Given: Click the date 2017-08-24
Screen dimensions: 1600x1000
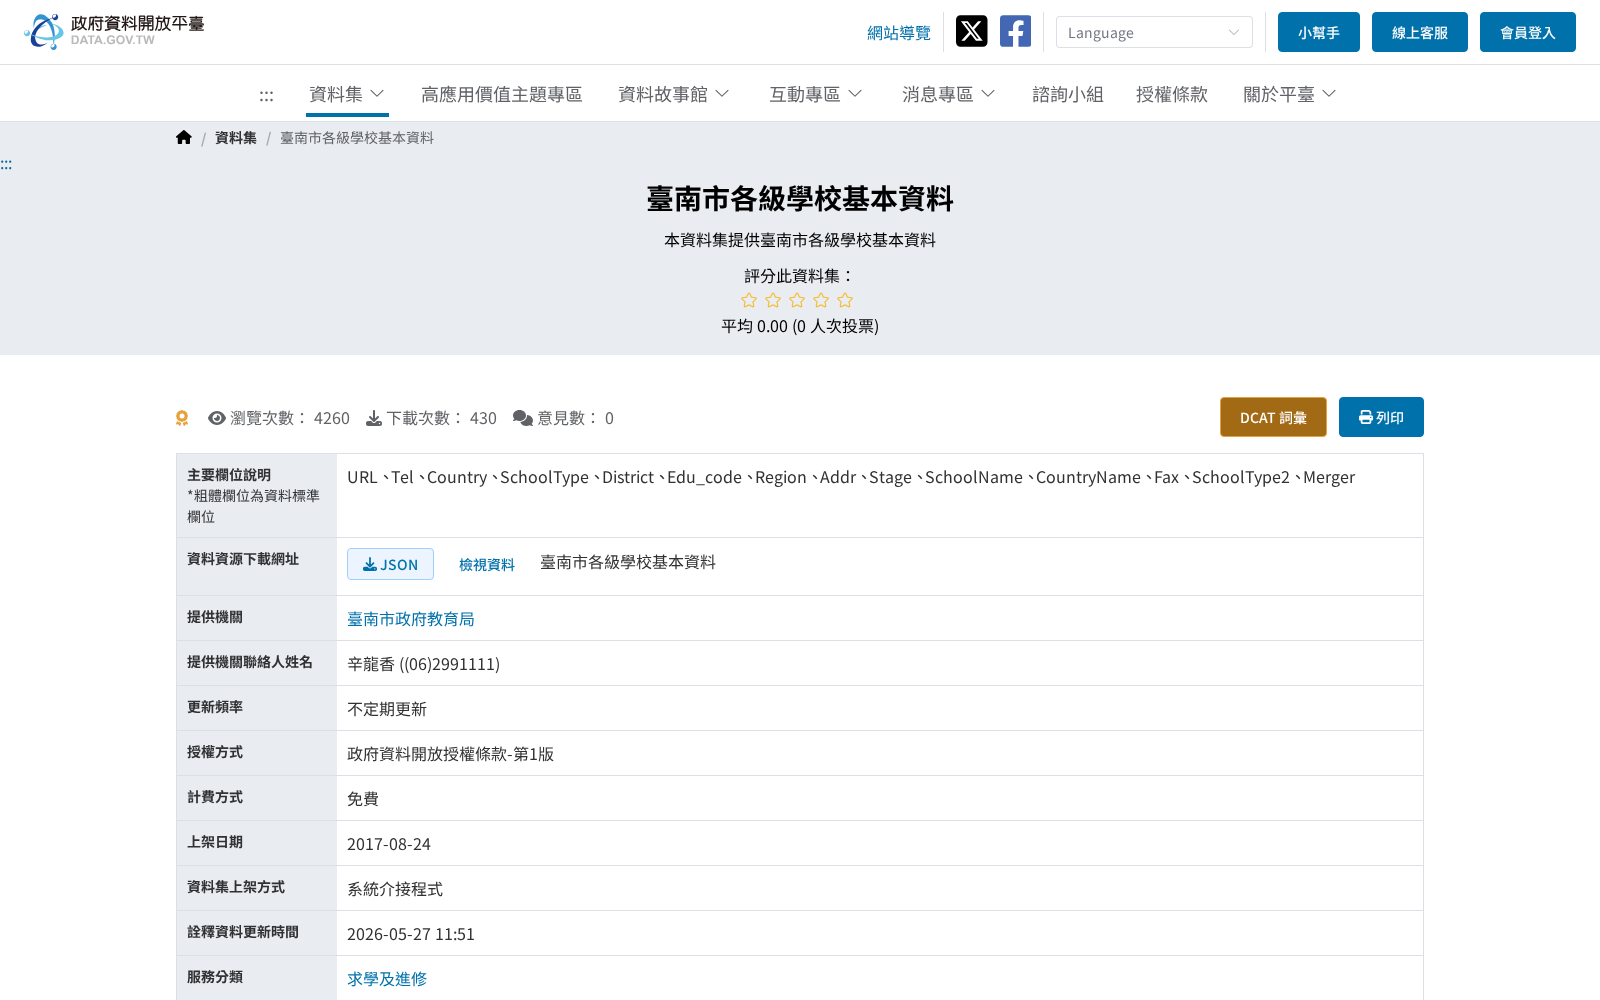Looking at the screenshot, I should [x=389, y=844].
